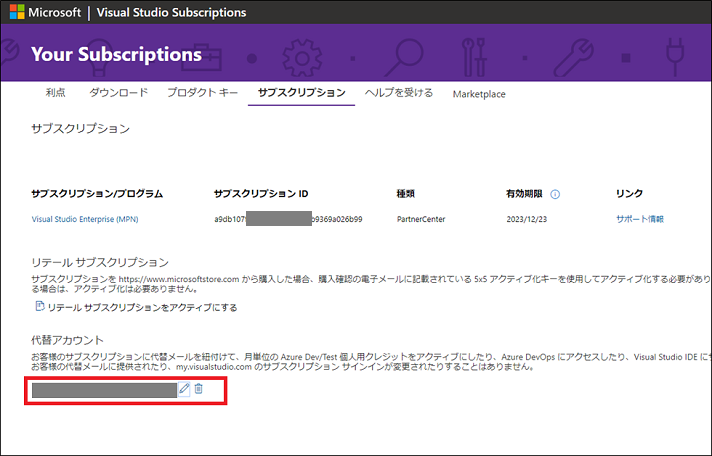Click the subscription ID value a9db107
Screen dimensions: 712x456
[288, 219]
